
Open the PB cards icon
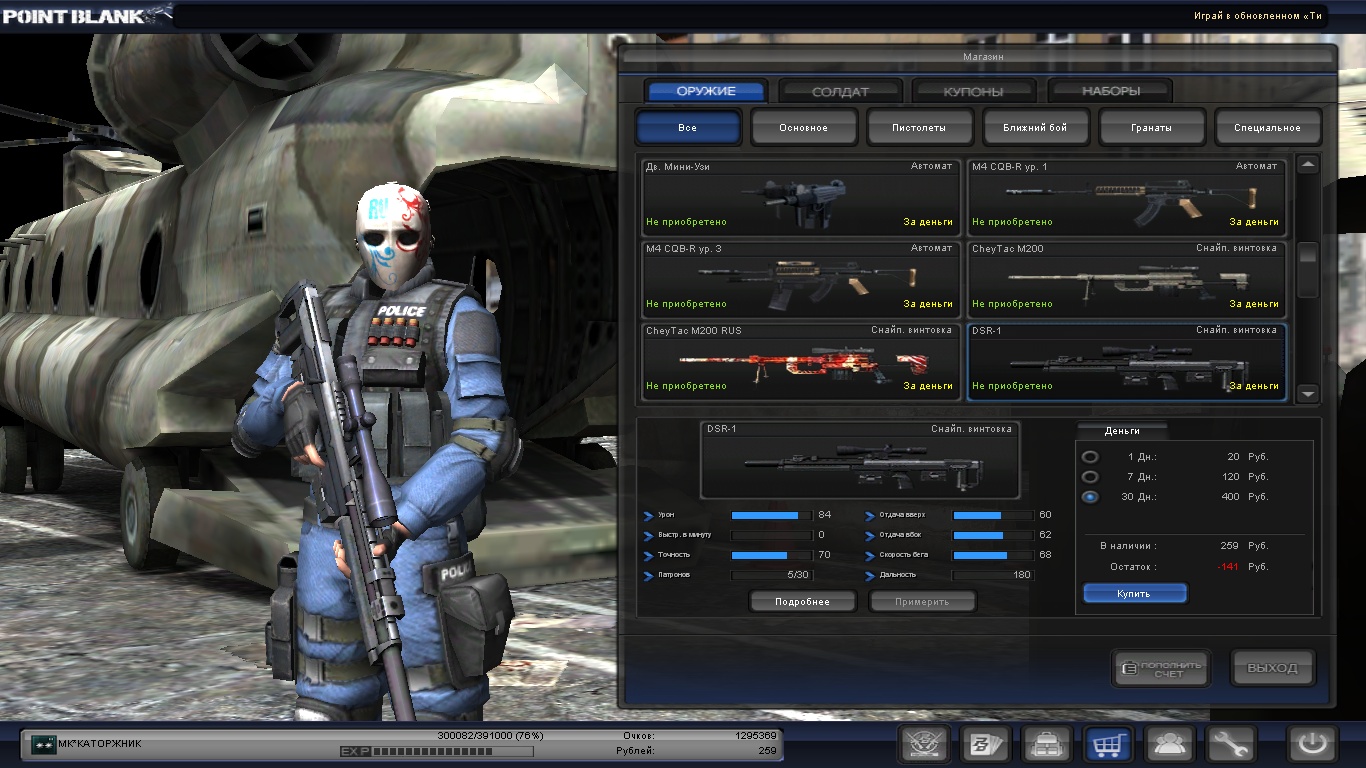point(985,744)
